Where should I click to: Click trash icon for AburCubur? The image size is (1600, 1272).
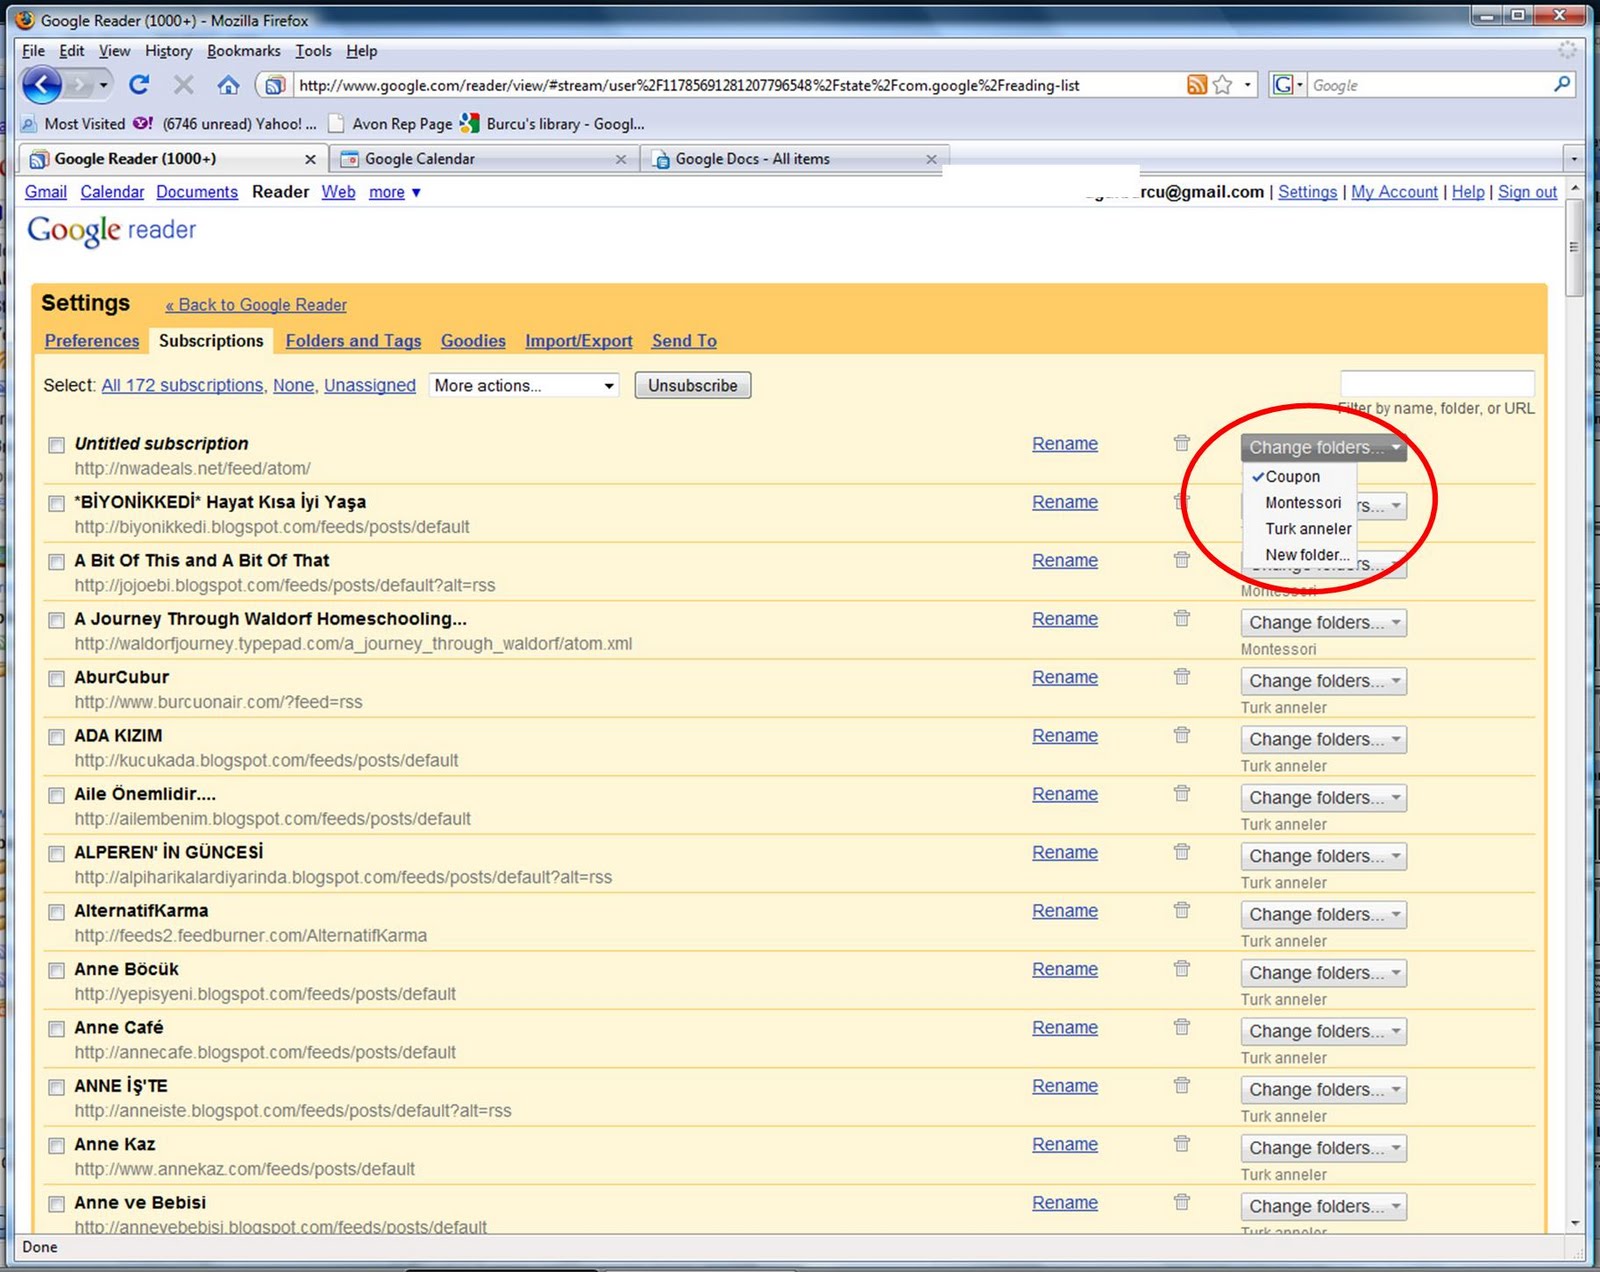coord(1182,676)
